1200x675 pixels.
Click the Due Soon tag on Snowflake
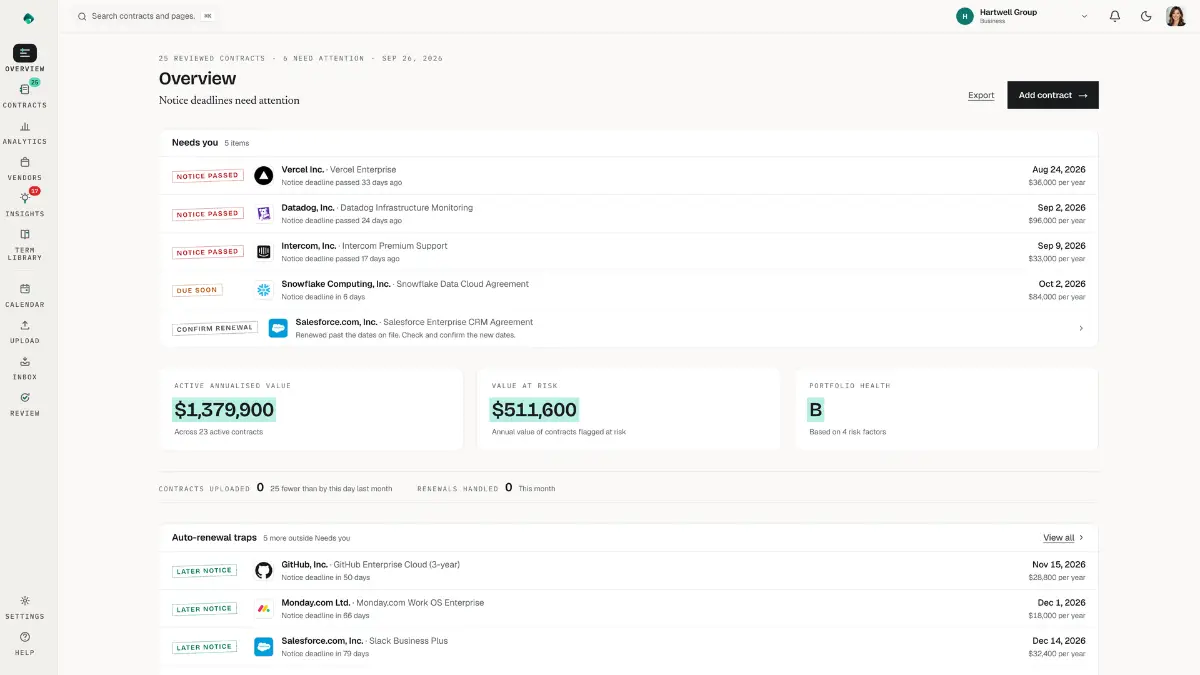click(197, 290)
